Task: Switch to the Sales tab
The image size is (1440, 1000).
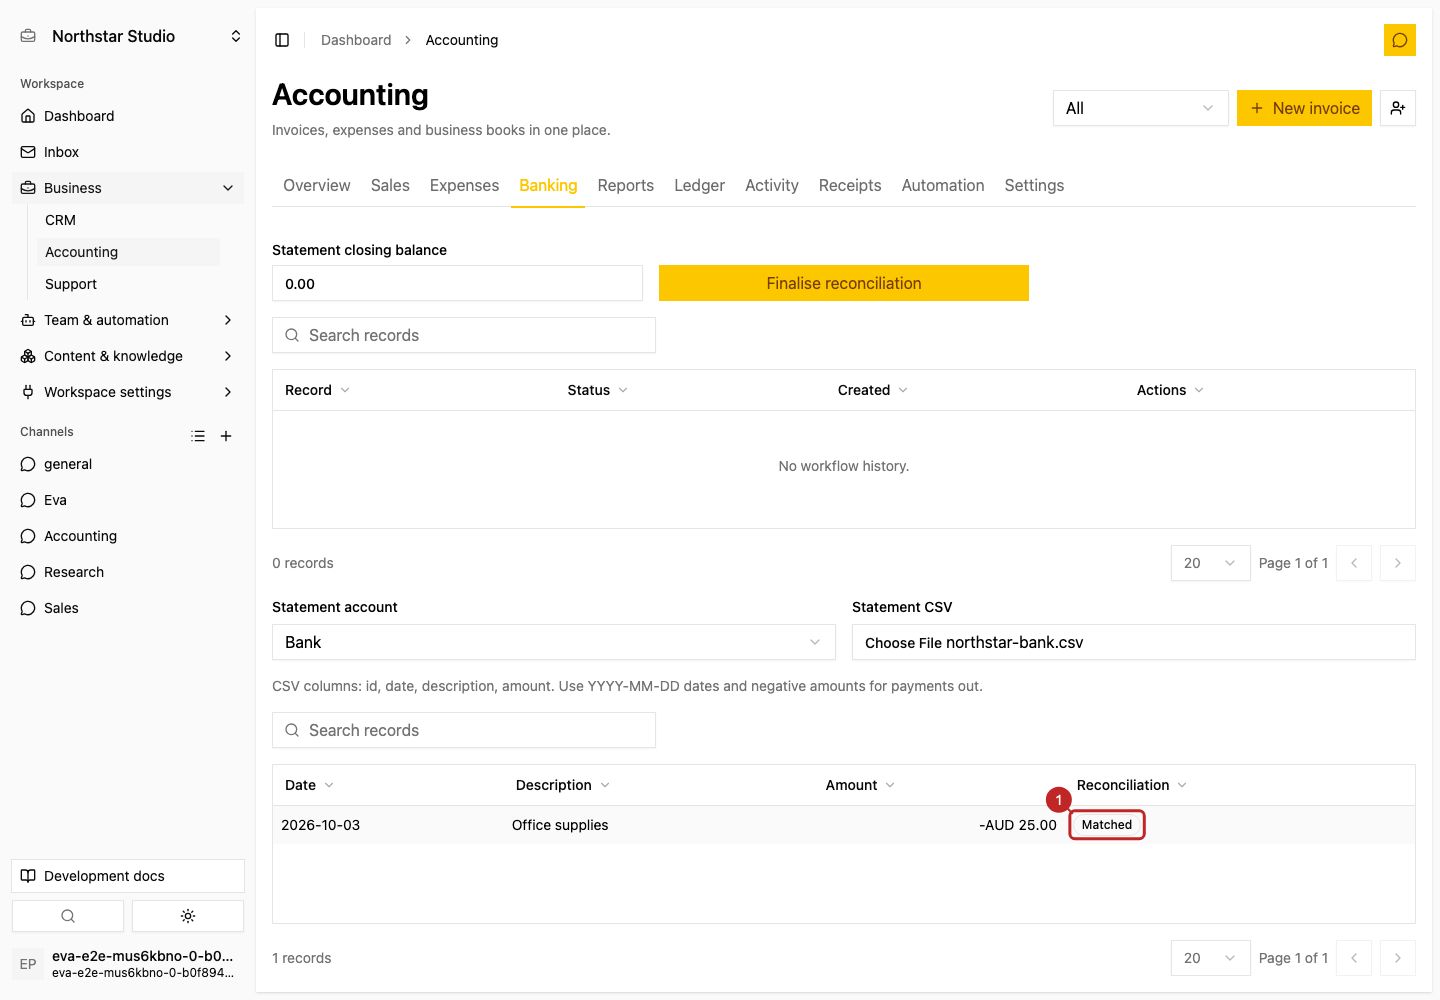Action: (390, 185)
